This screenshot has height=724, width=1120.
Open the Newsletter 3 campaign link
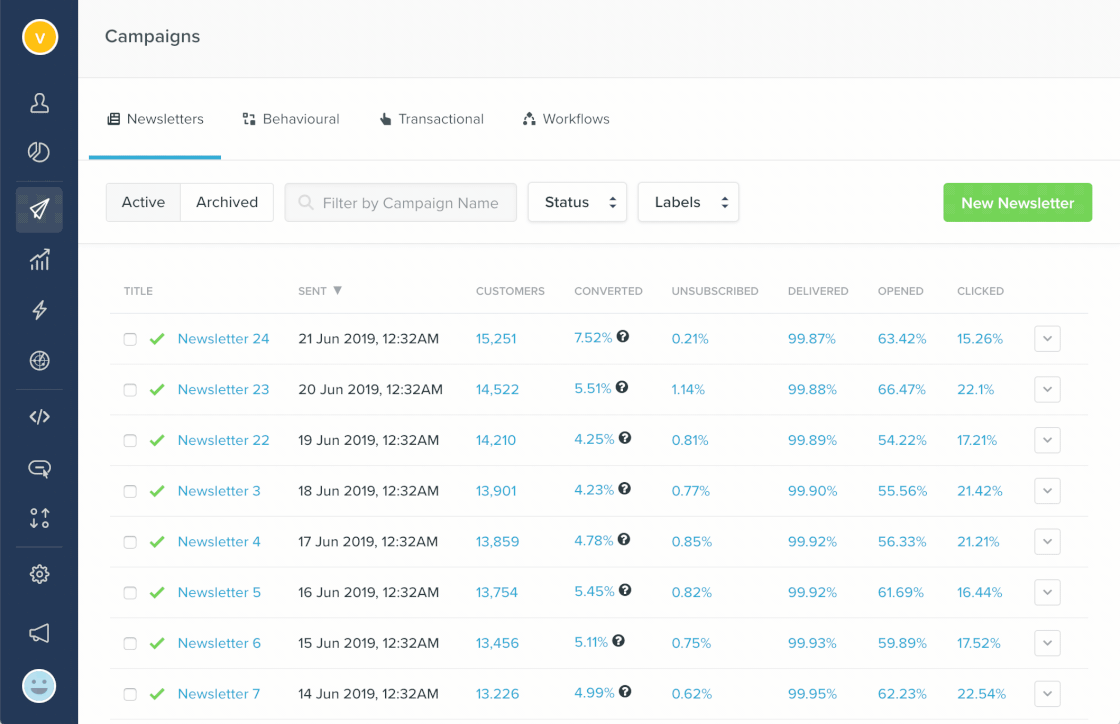219,491
